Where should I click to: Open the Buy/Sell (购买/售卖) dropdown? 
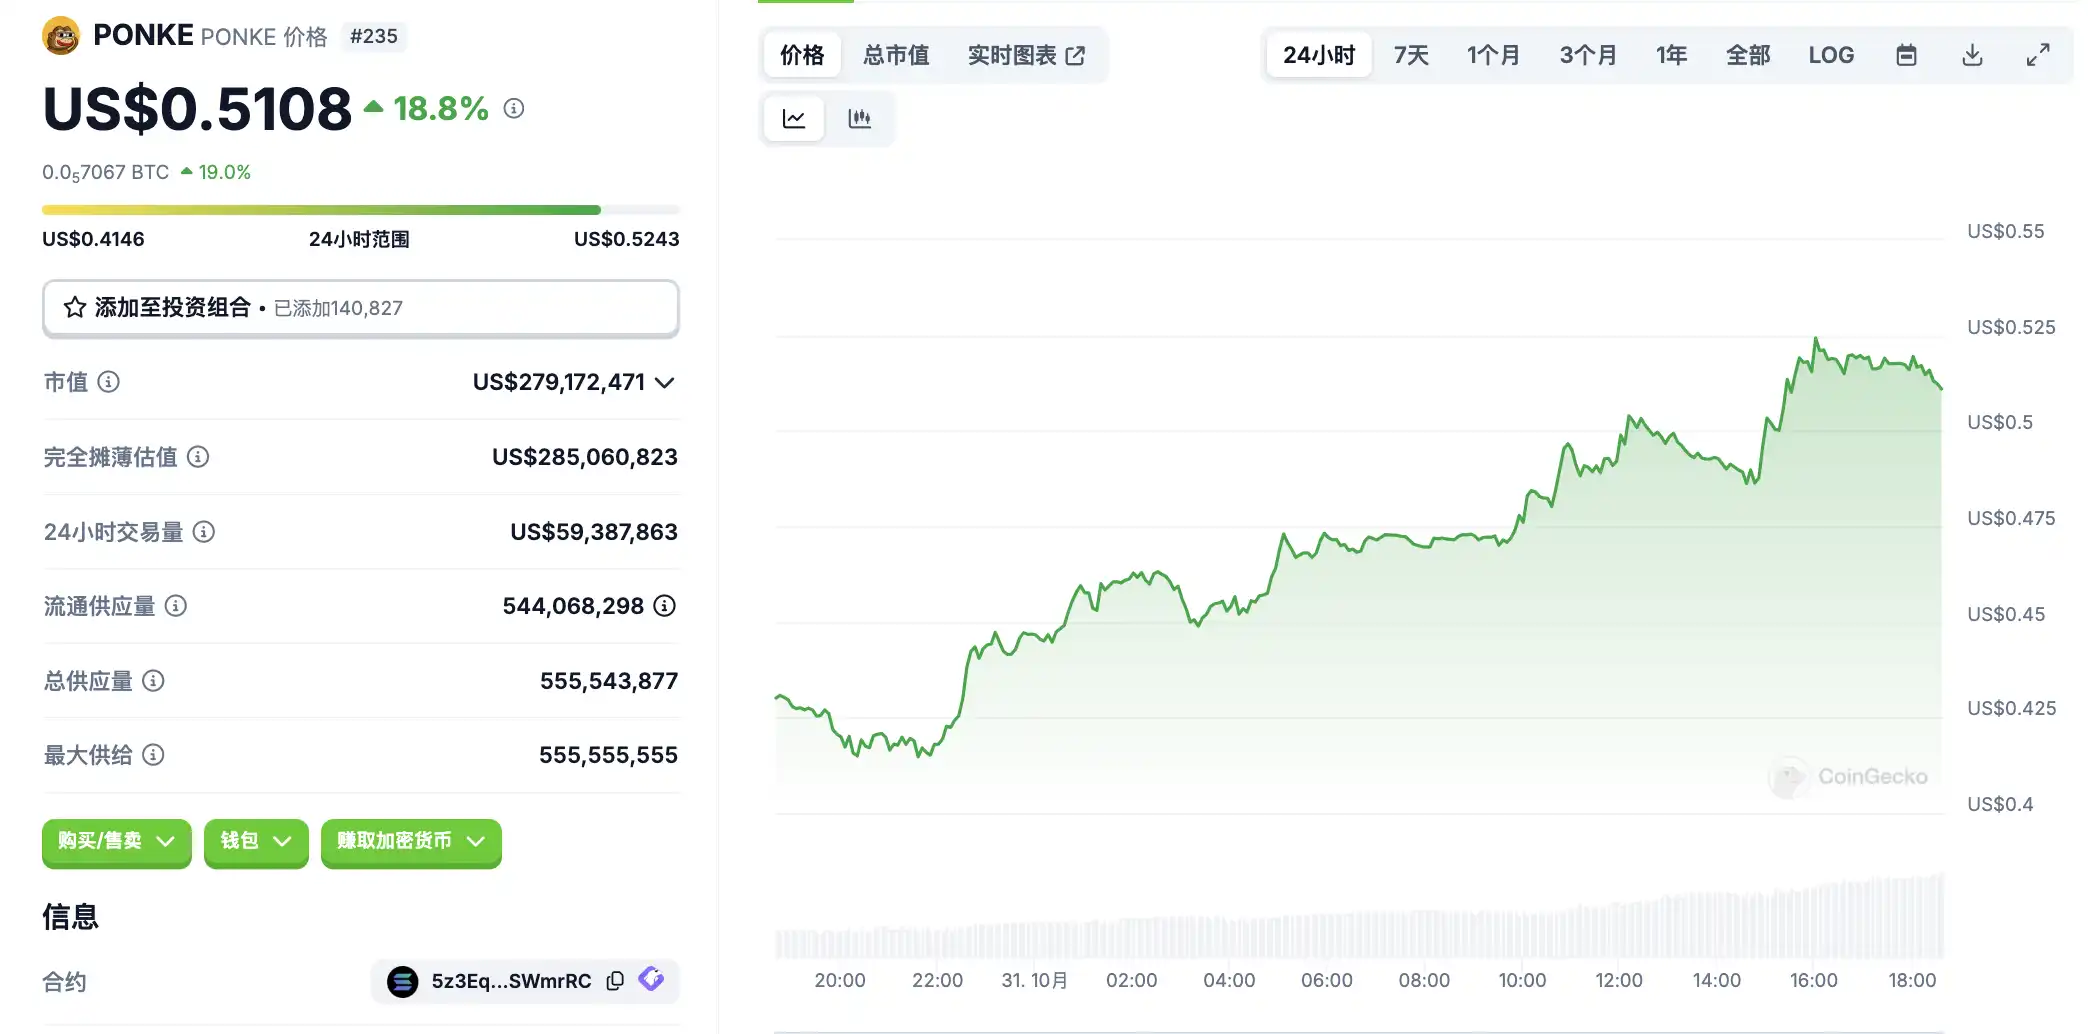(x=117, y=842)
